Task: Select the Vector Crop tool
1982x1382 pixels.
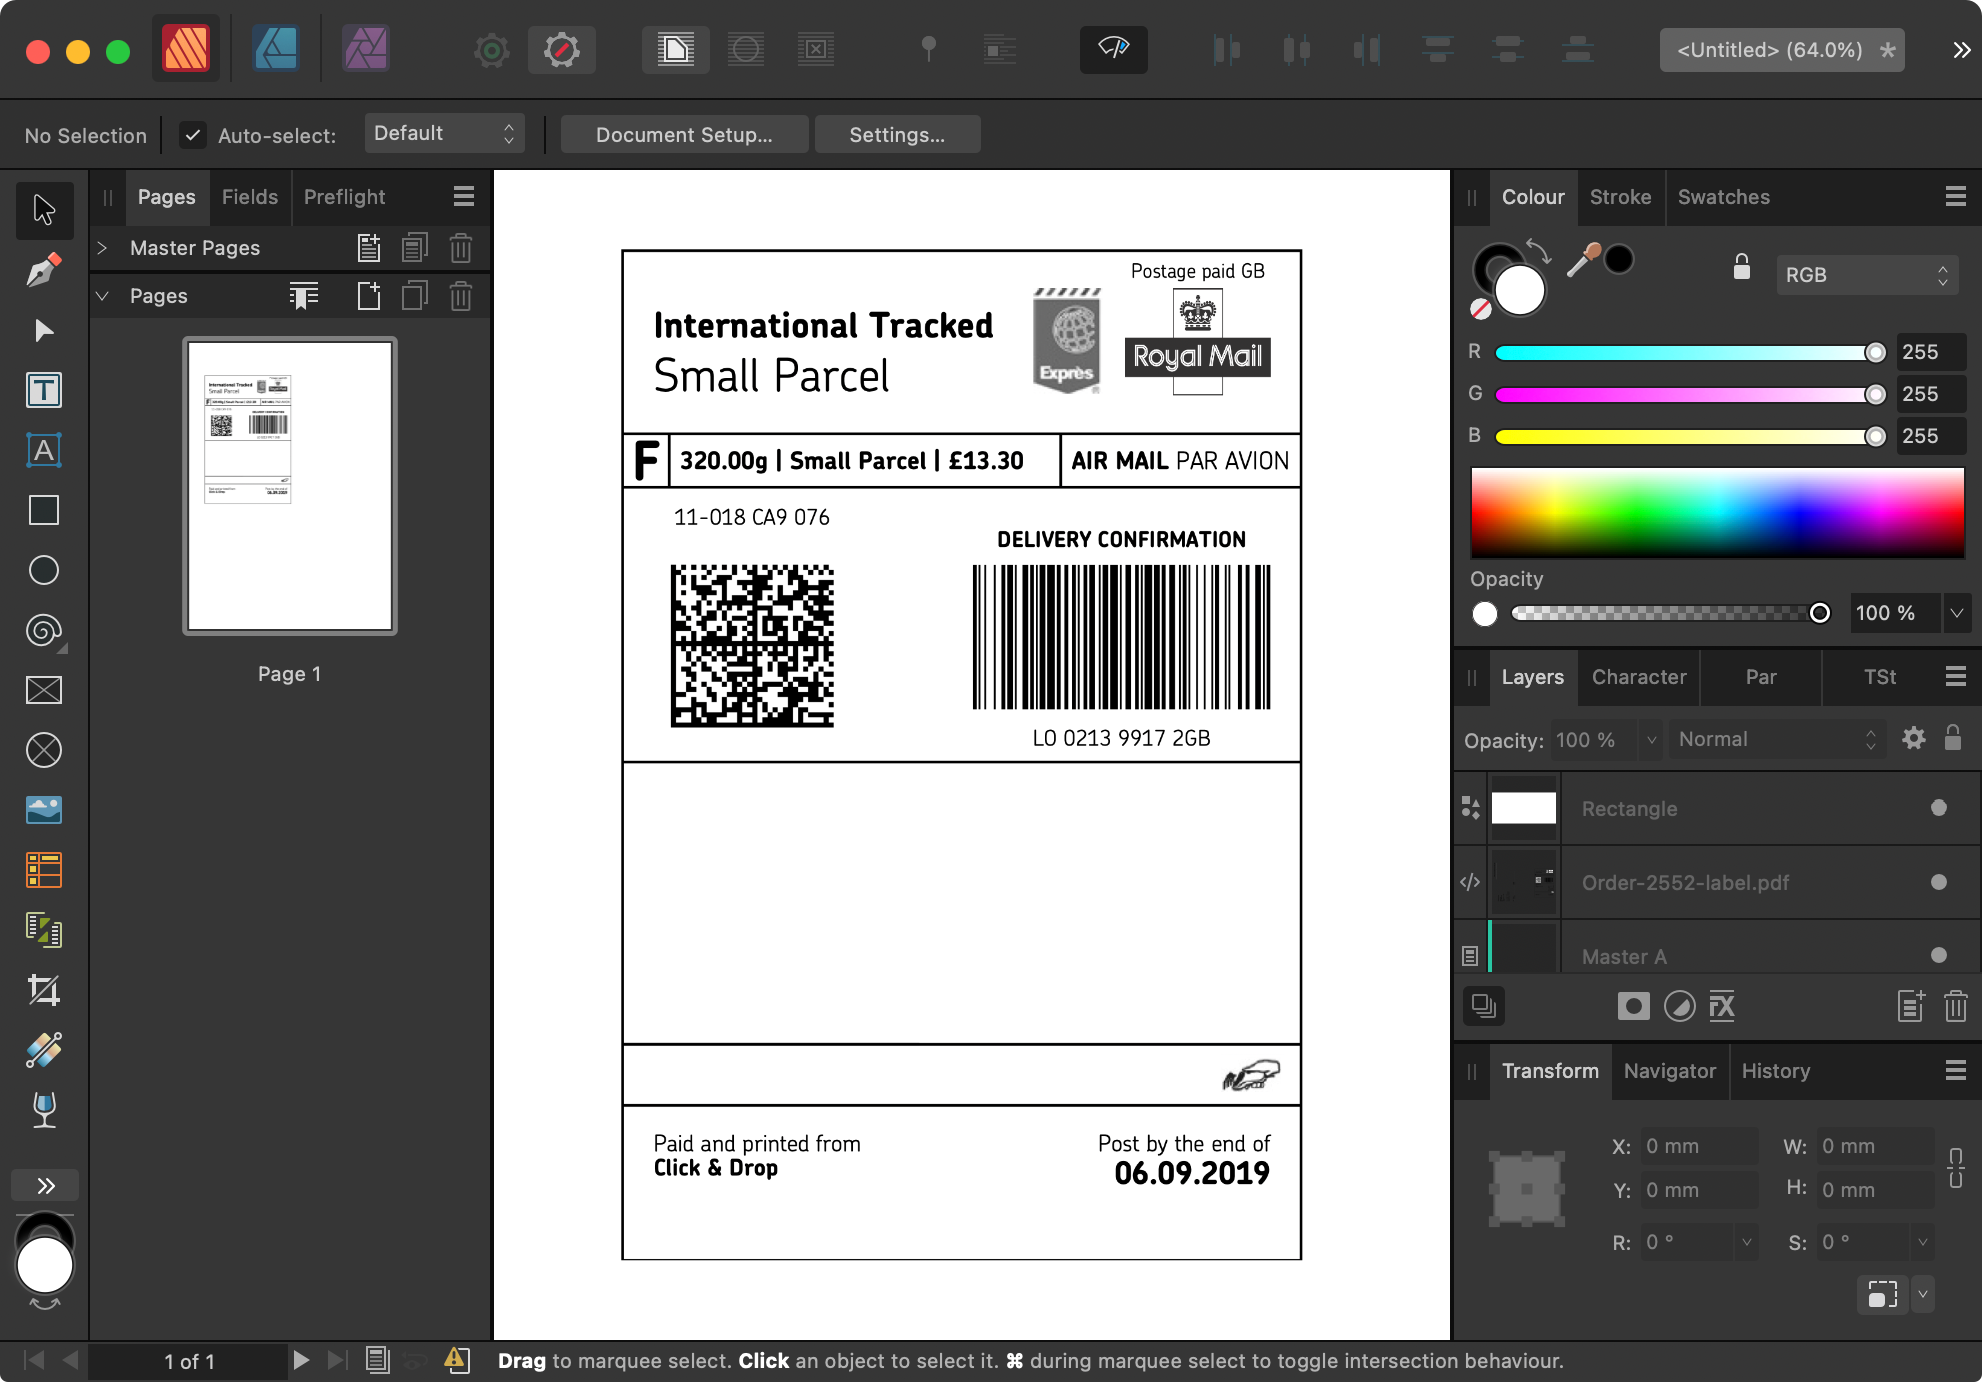Action: pyautogui.click(x=44, y=990)
